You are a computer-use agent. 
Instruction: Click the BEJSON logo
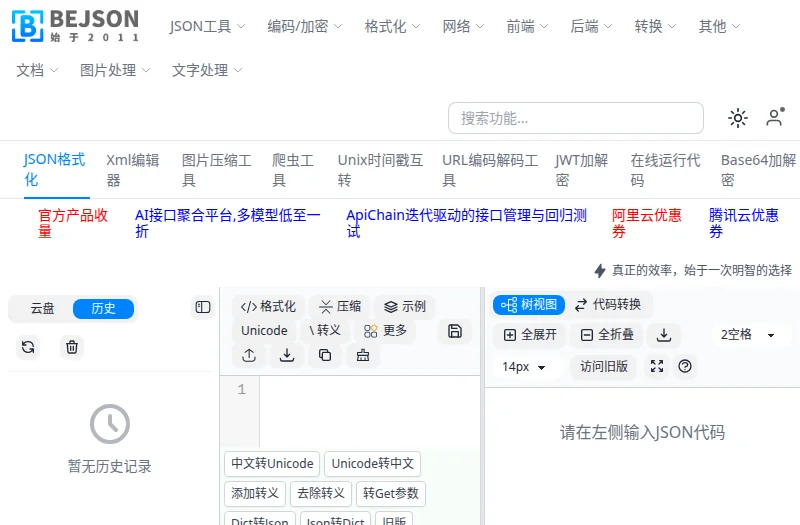[76, 26]
